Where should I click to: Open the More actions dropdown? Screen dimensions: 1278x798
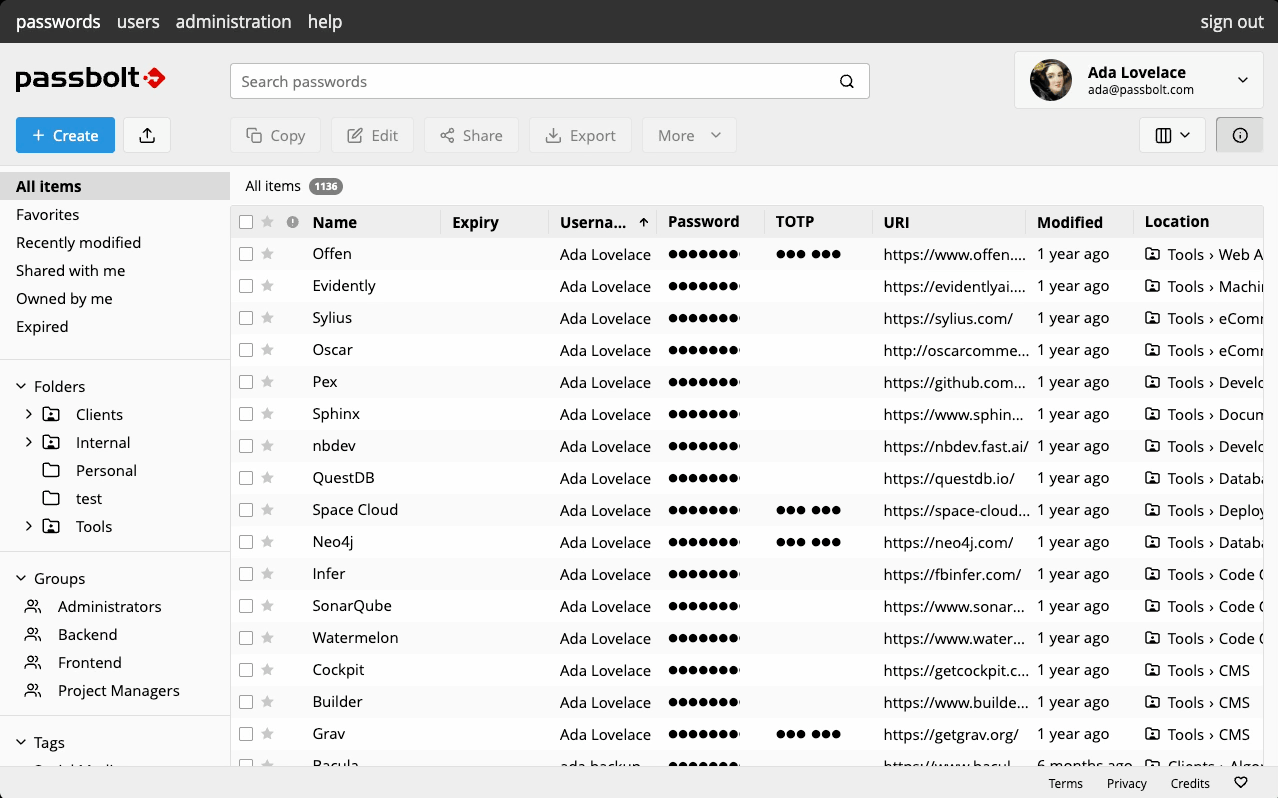[690, 135]
